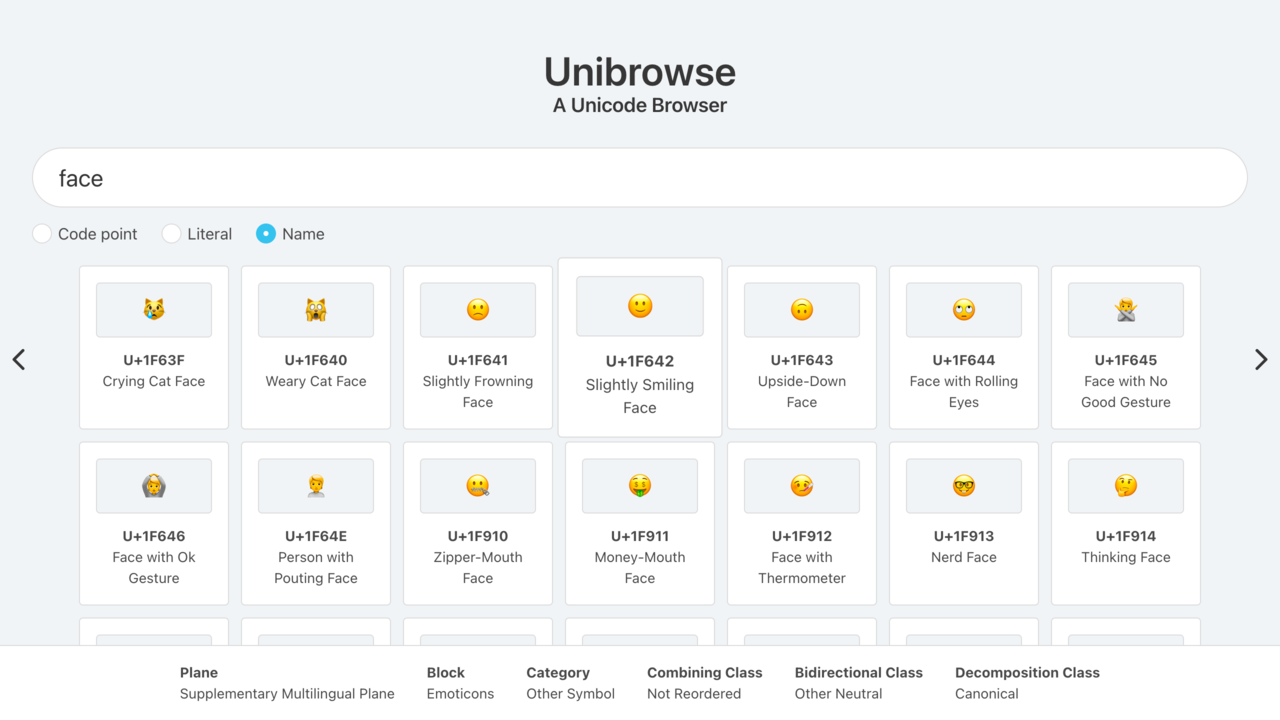The image size is (1280, 720).
Task: Select the Zipper-Mouth Face emoji
Action: 478,486
